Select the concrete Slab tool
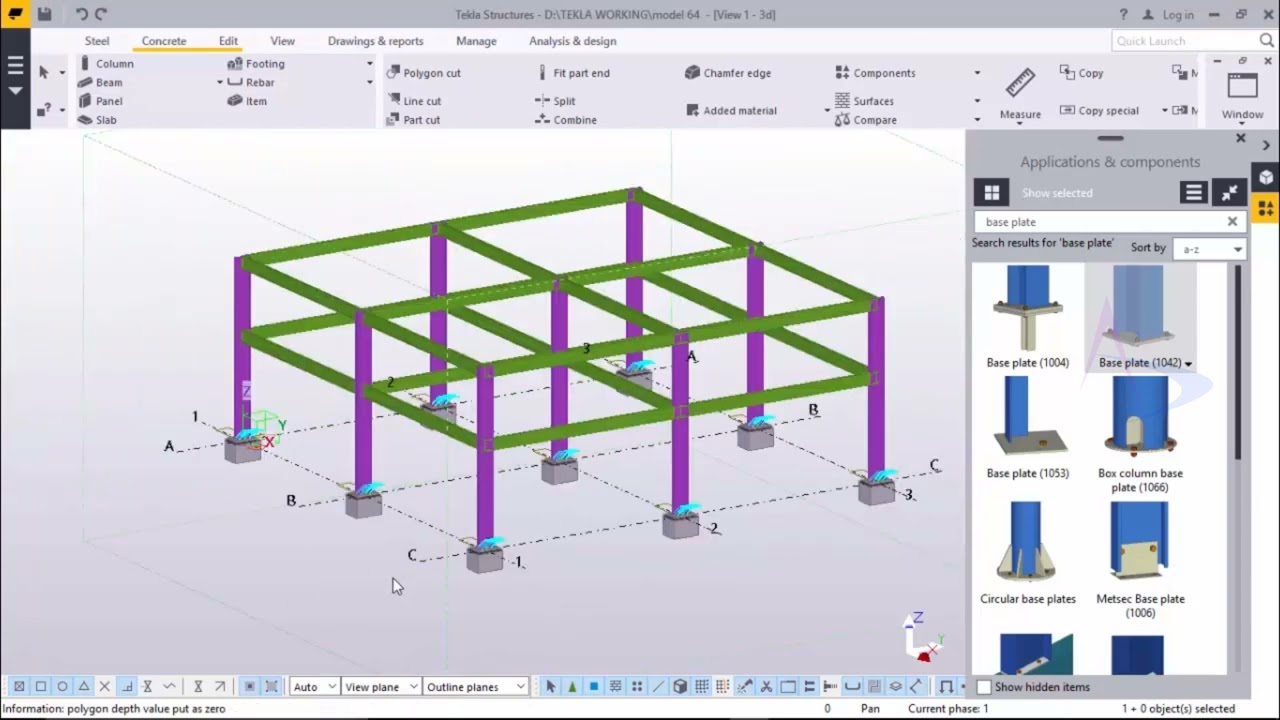 (97, 120)
